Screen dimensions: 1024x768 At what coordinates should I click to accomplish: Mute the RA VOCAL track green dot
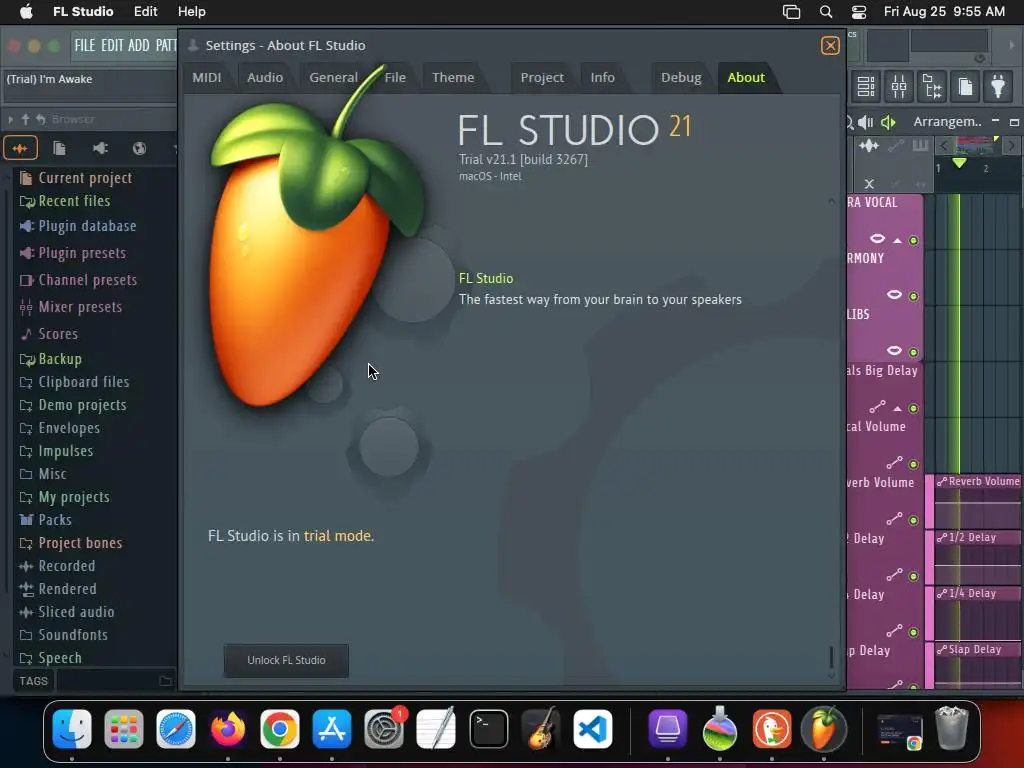(x=914, y=240)
